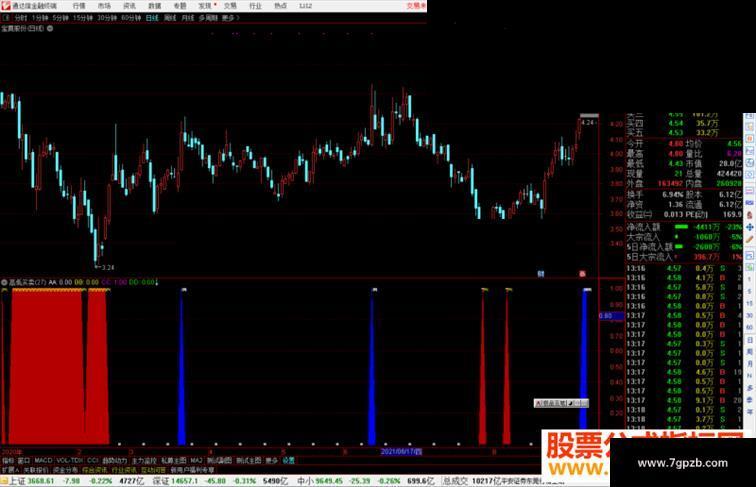756x487 pixels.
Task: Select the 日线 daily chart tab
Action: [x=152, y=18]
